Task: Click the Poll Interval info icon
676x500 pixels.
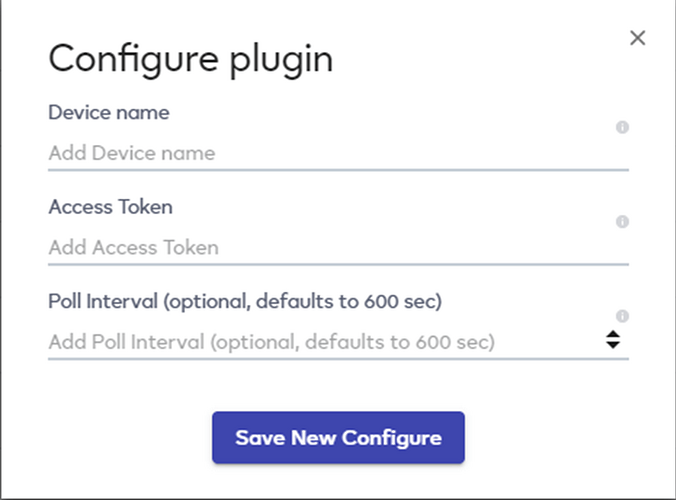Action: (x=622, y=316)
